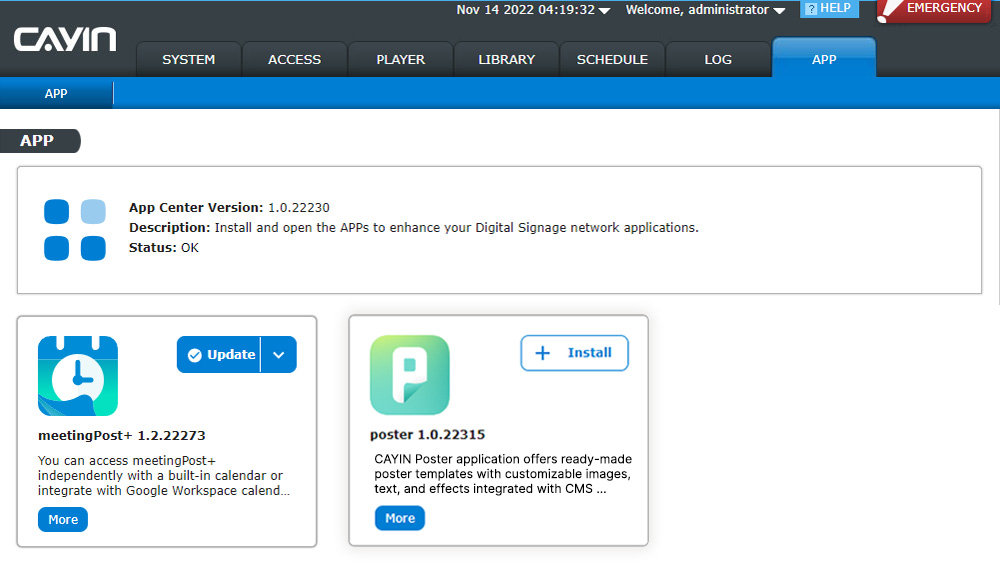The width and height of the screenshot is (1000, 577).
Task: View the LOG tab
Action: pyautogui.click(x=718, y=59)
